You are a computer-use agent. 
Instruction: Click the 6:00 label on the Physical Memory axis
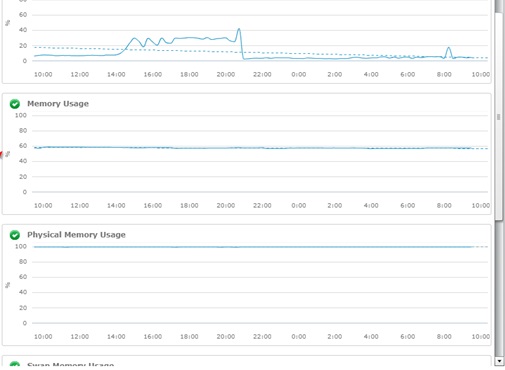(407, 337)
